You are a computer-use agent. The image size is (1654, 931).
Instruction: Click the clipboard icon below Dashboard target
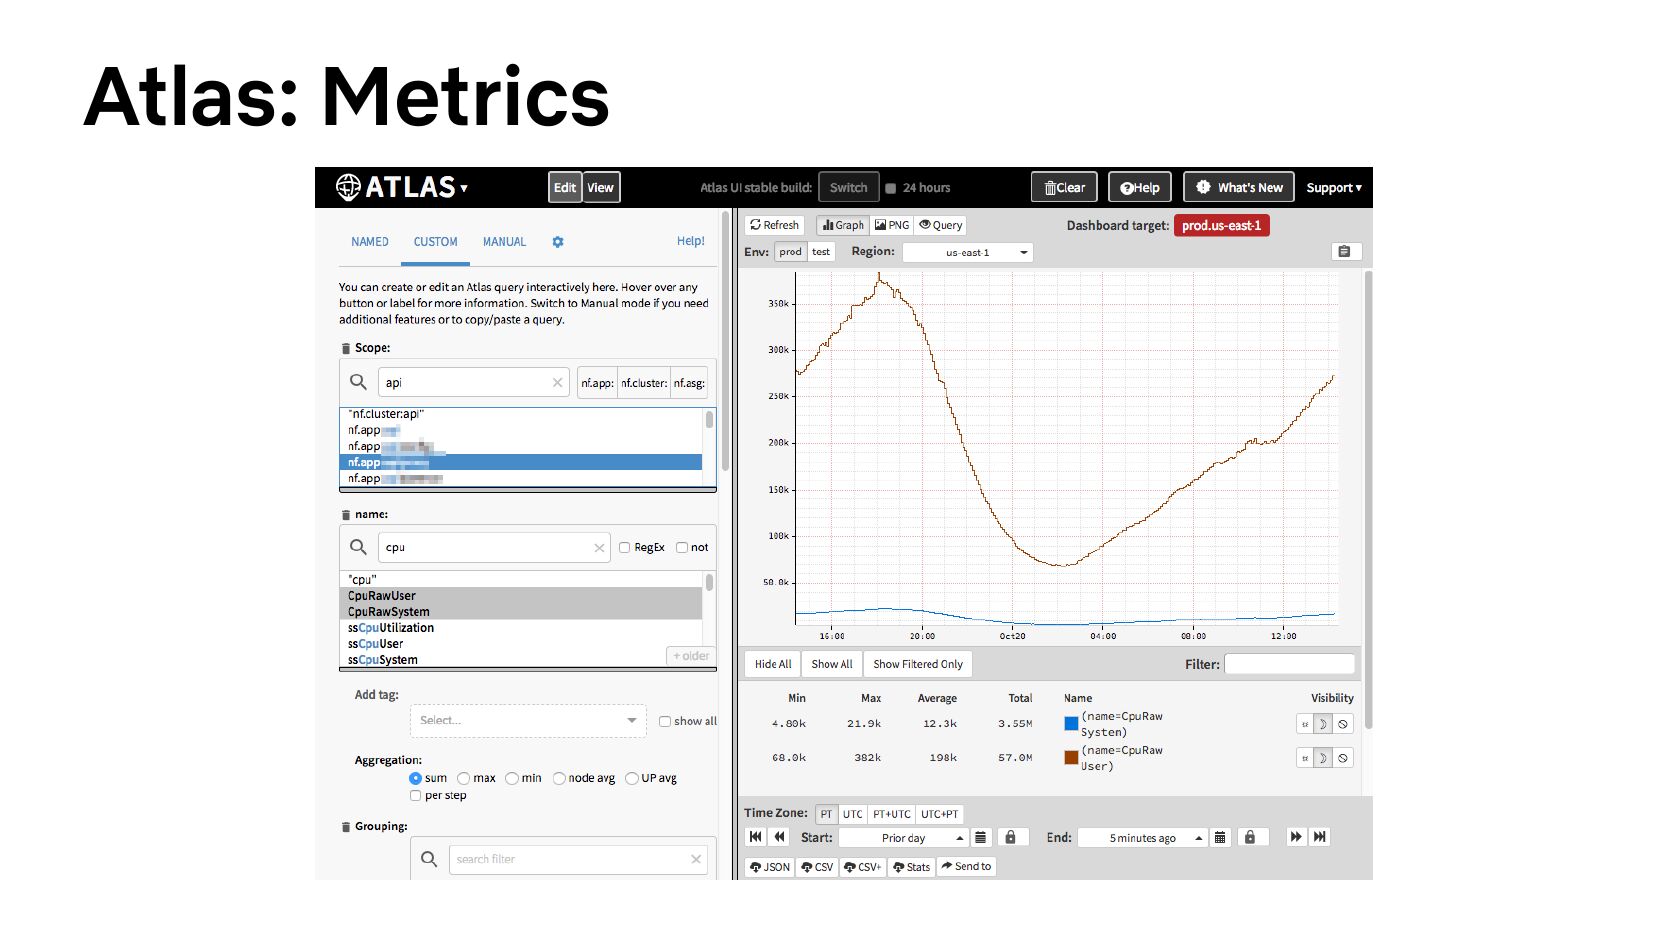click(1345, 252)
